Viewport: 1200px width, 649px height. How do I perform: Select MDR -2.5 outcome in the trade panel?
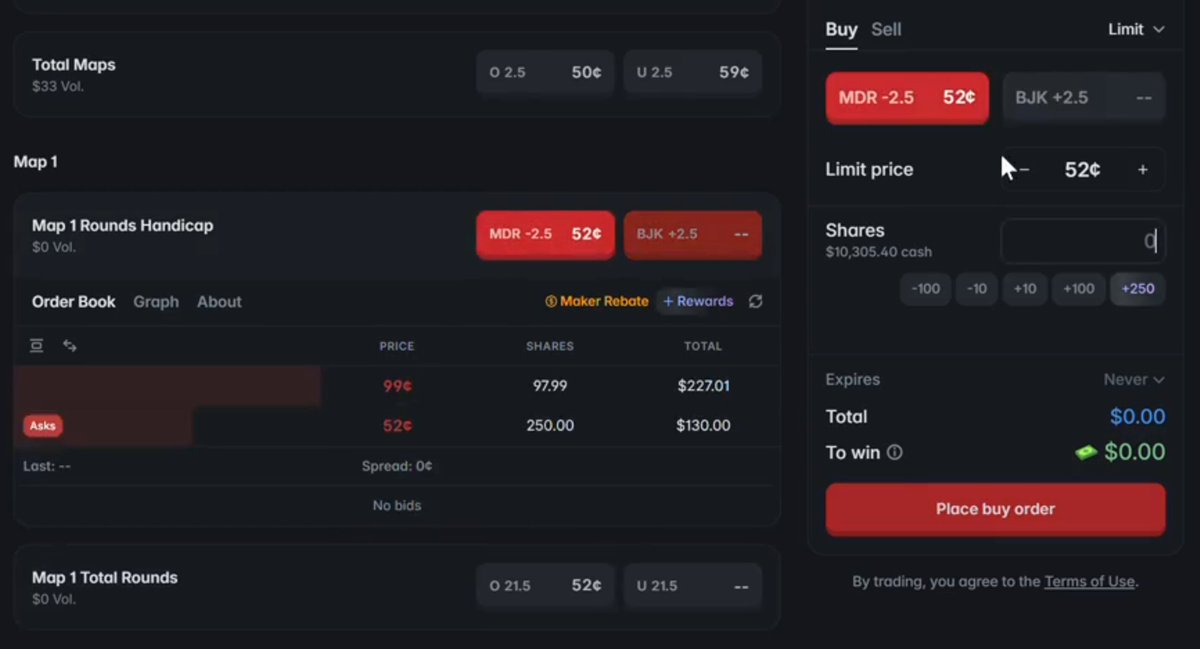(x=907, y=98)
